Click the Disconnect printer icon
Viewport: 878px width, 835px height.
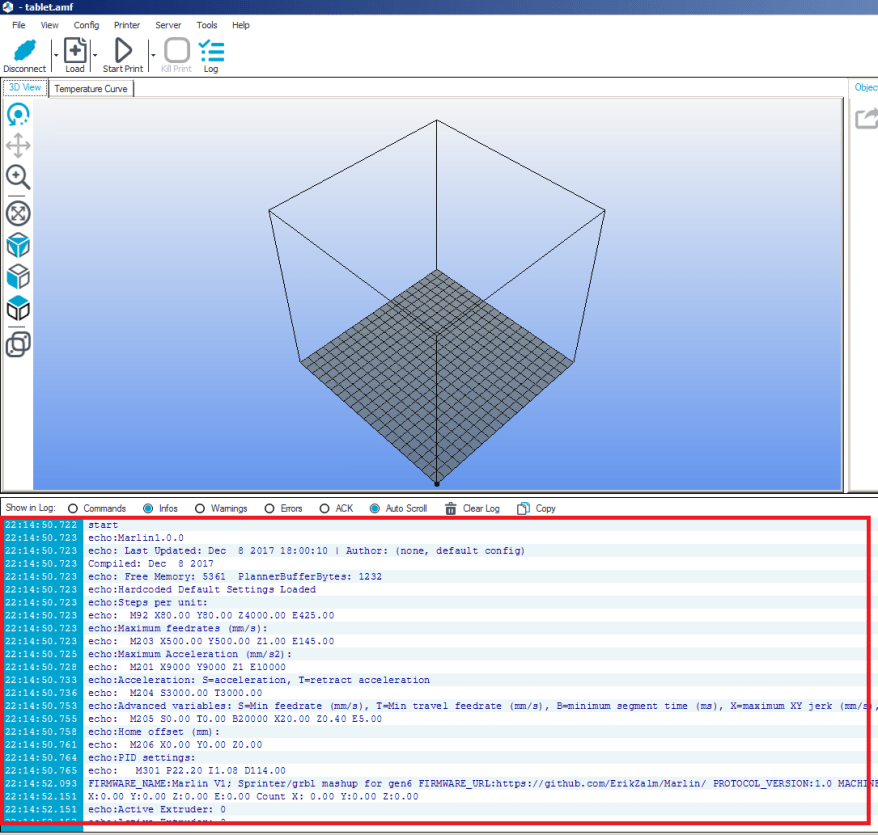coord(24,50)
